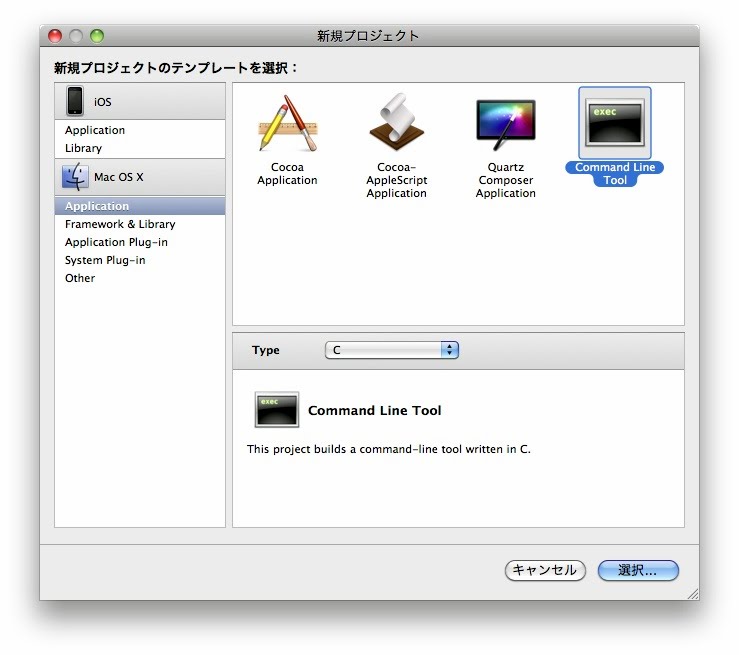Screen dimensions: 739x655
Task: Select Application under Mac OS X section
Action: pyautogui.click(x=97, y=206)
